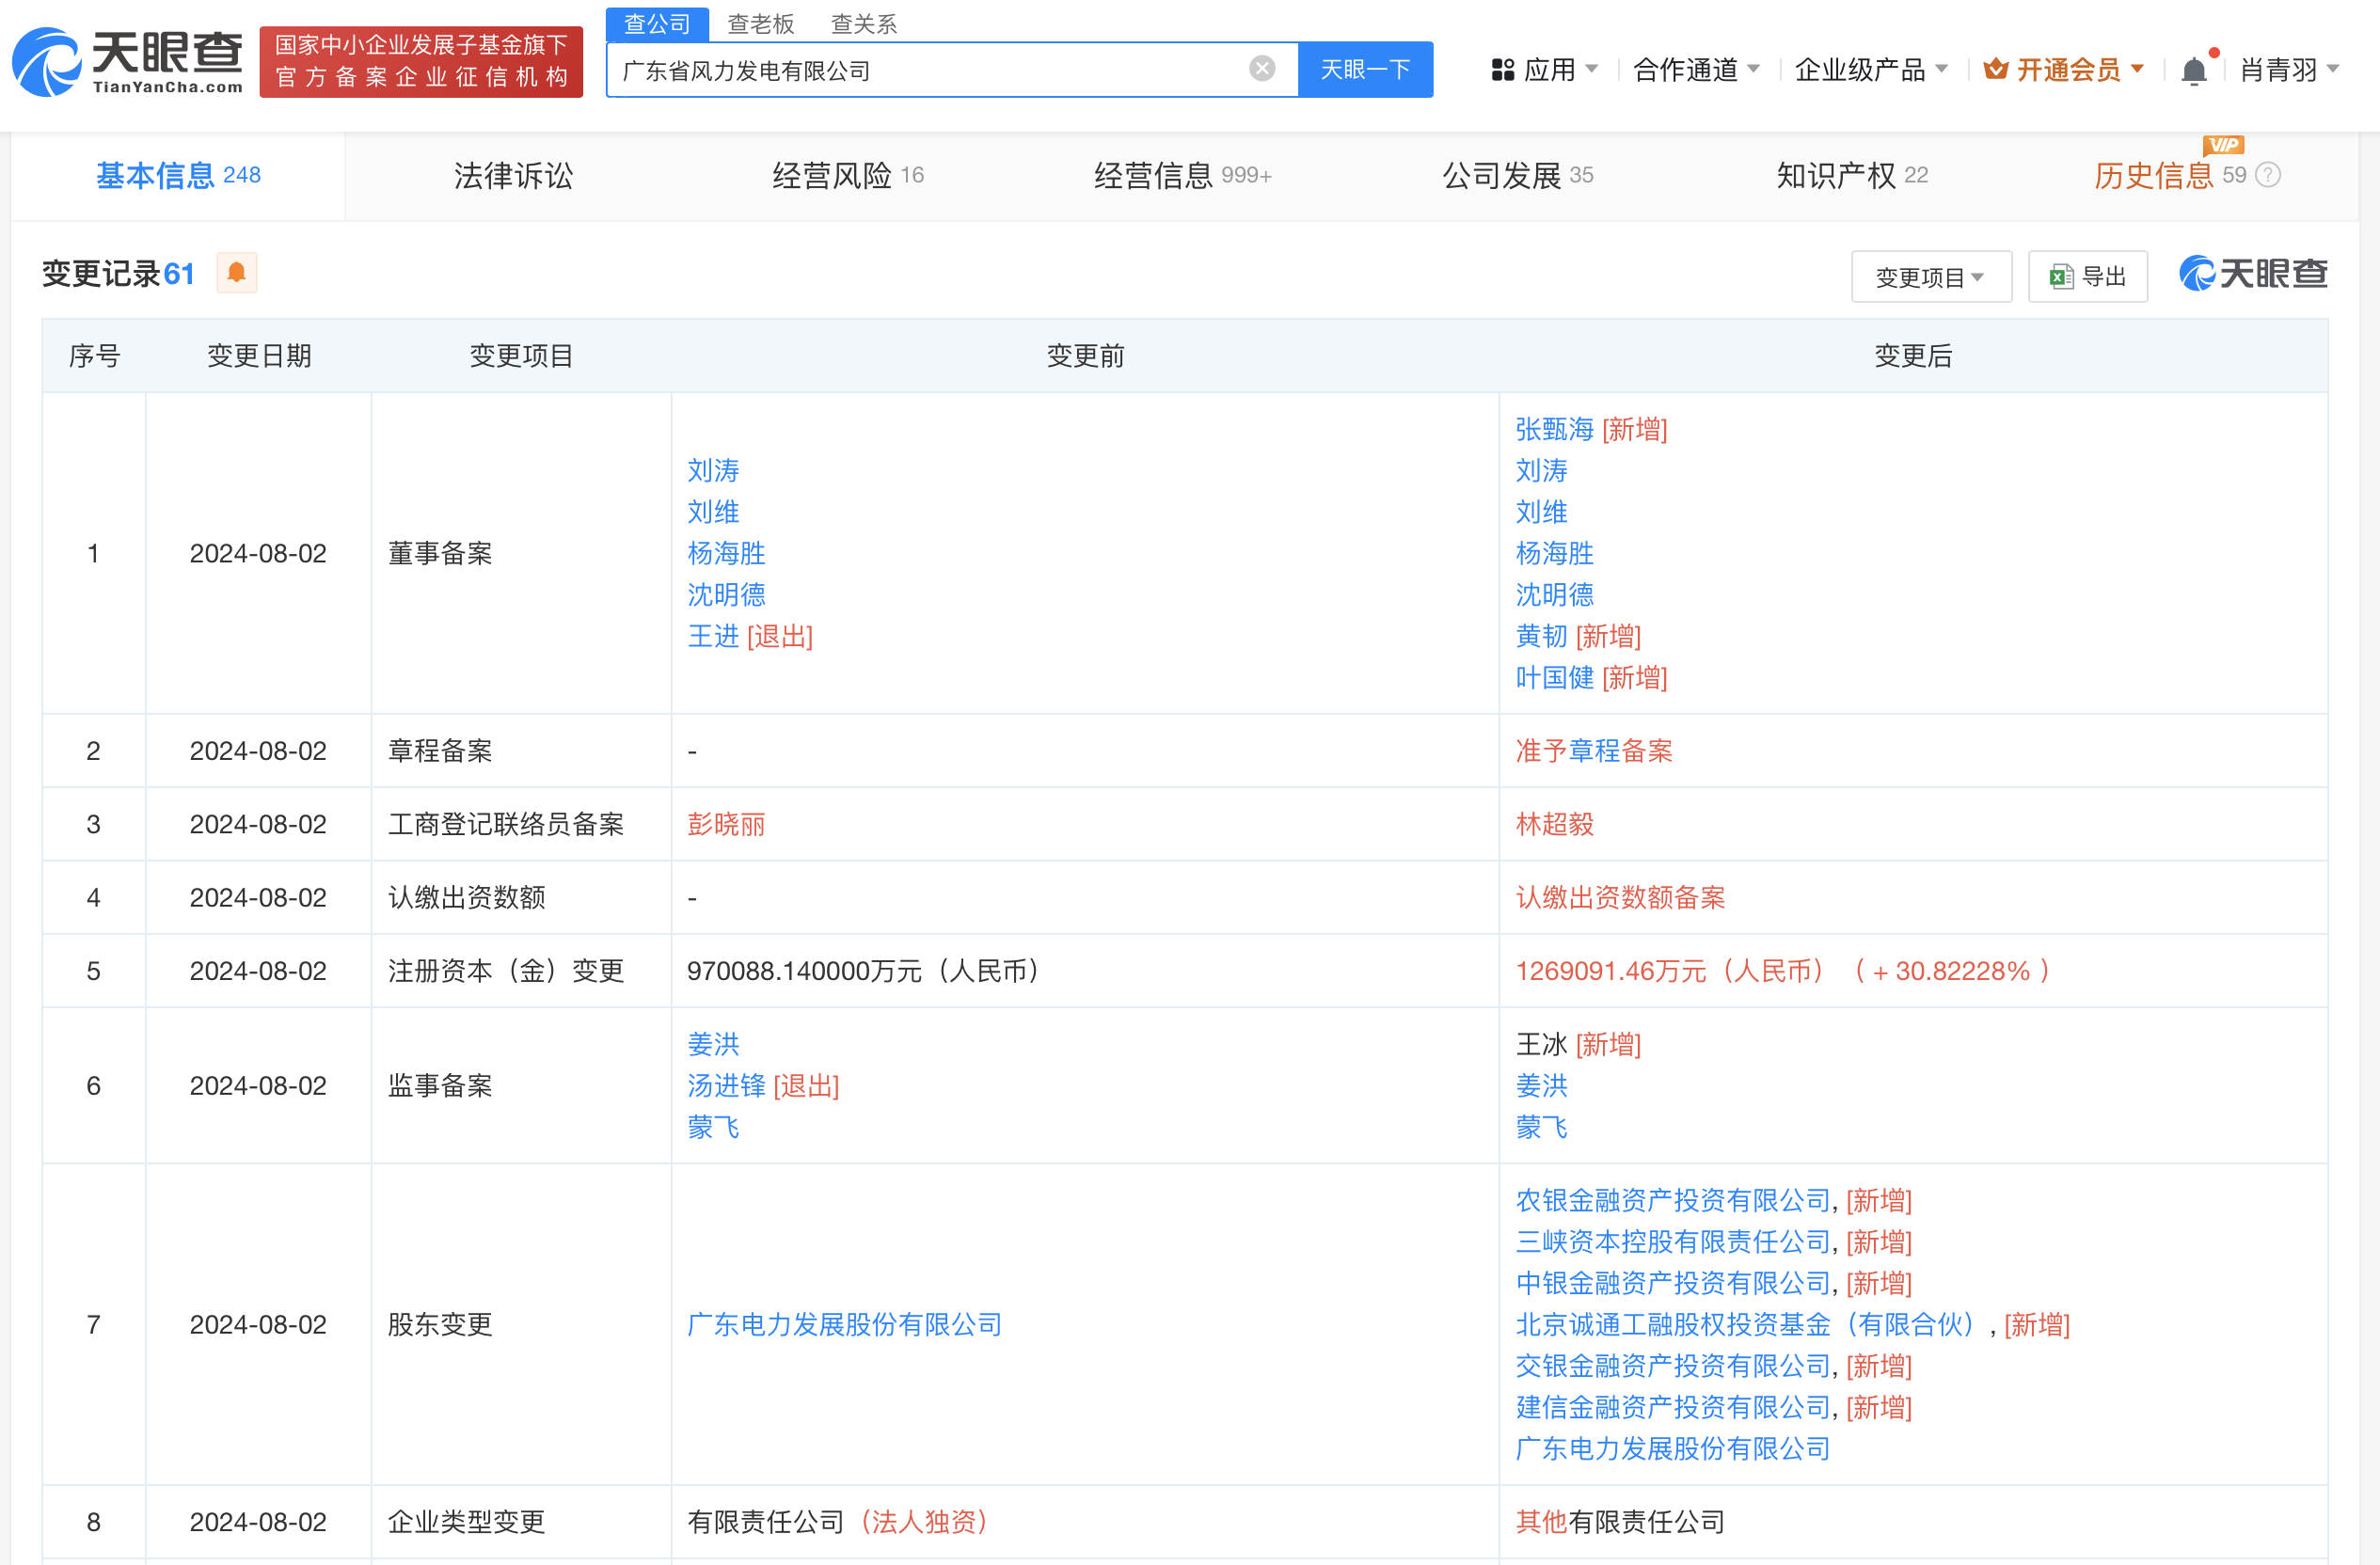The image size is (2380, 1565).
Task: Click the Excel icon on 导出 button
Action: click(x=2060, y=277)
